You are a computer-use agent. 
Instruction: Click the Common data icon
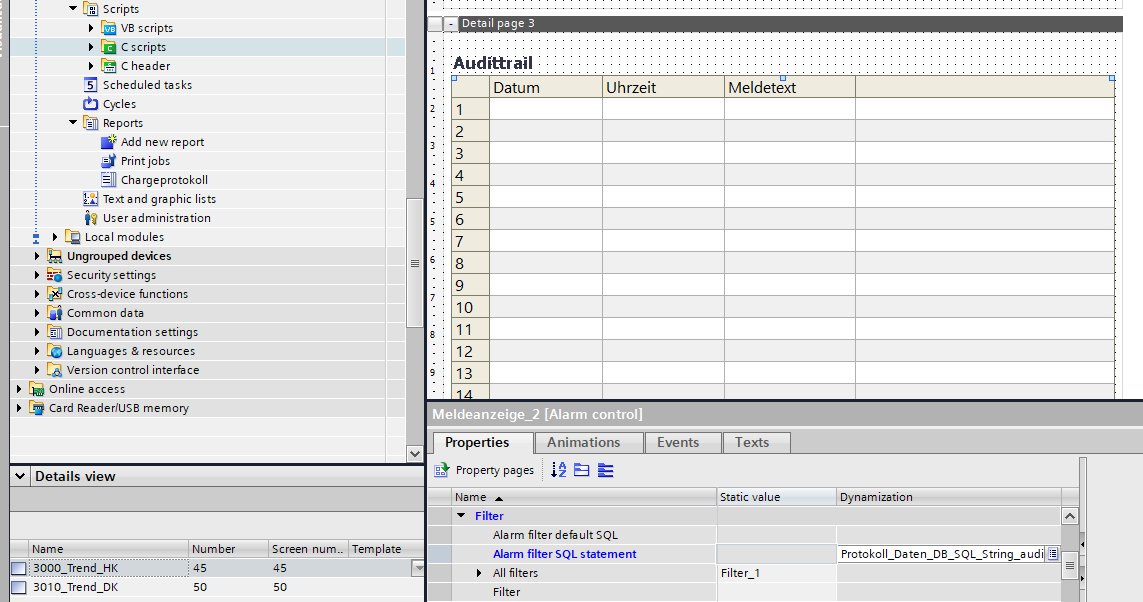pos(55,313)
